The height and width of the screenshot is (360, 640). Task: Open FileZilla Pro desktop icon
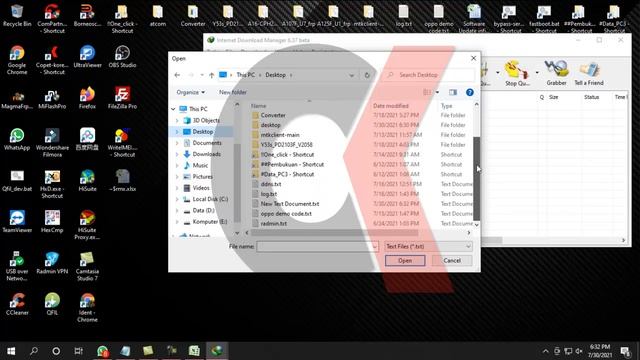(122, 98)
